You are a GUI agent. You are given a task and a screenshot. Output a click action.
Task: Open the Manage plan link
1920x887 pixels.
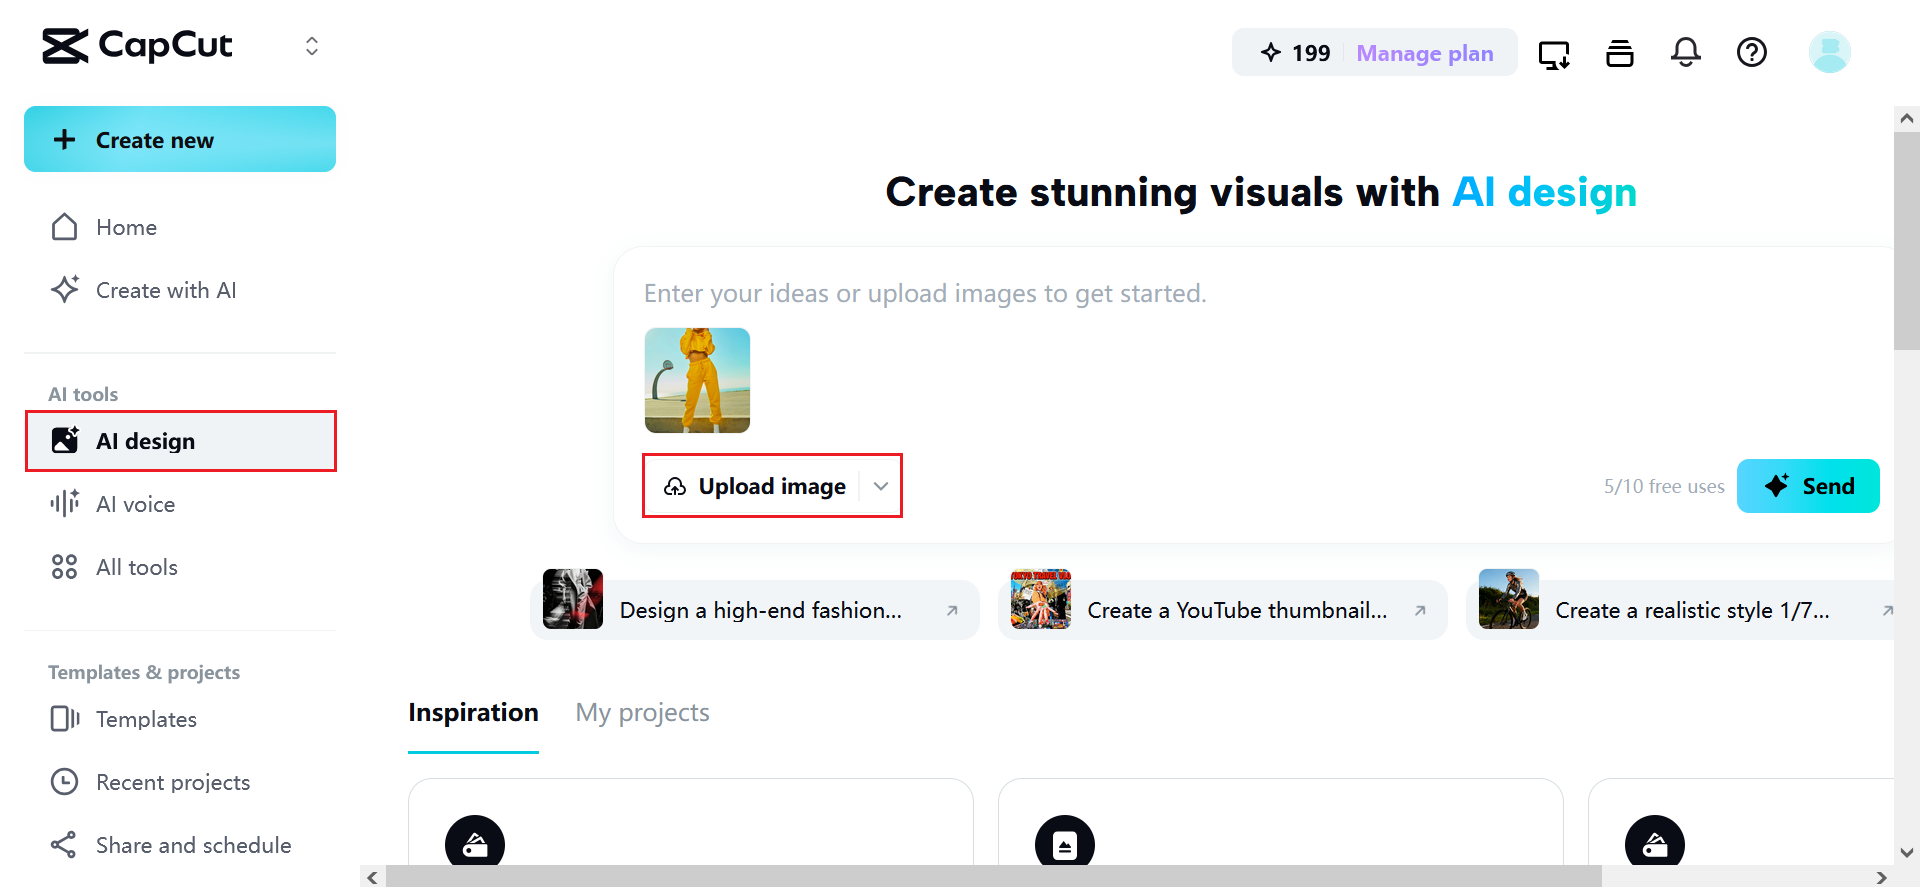click(x=1424, y=53)
